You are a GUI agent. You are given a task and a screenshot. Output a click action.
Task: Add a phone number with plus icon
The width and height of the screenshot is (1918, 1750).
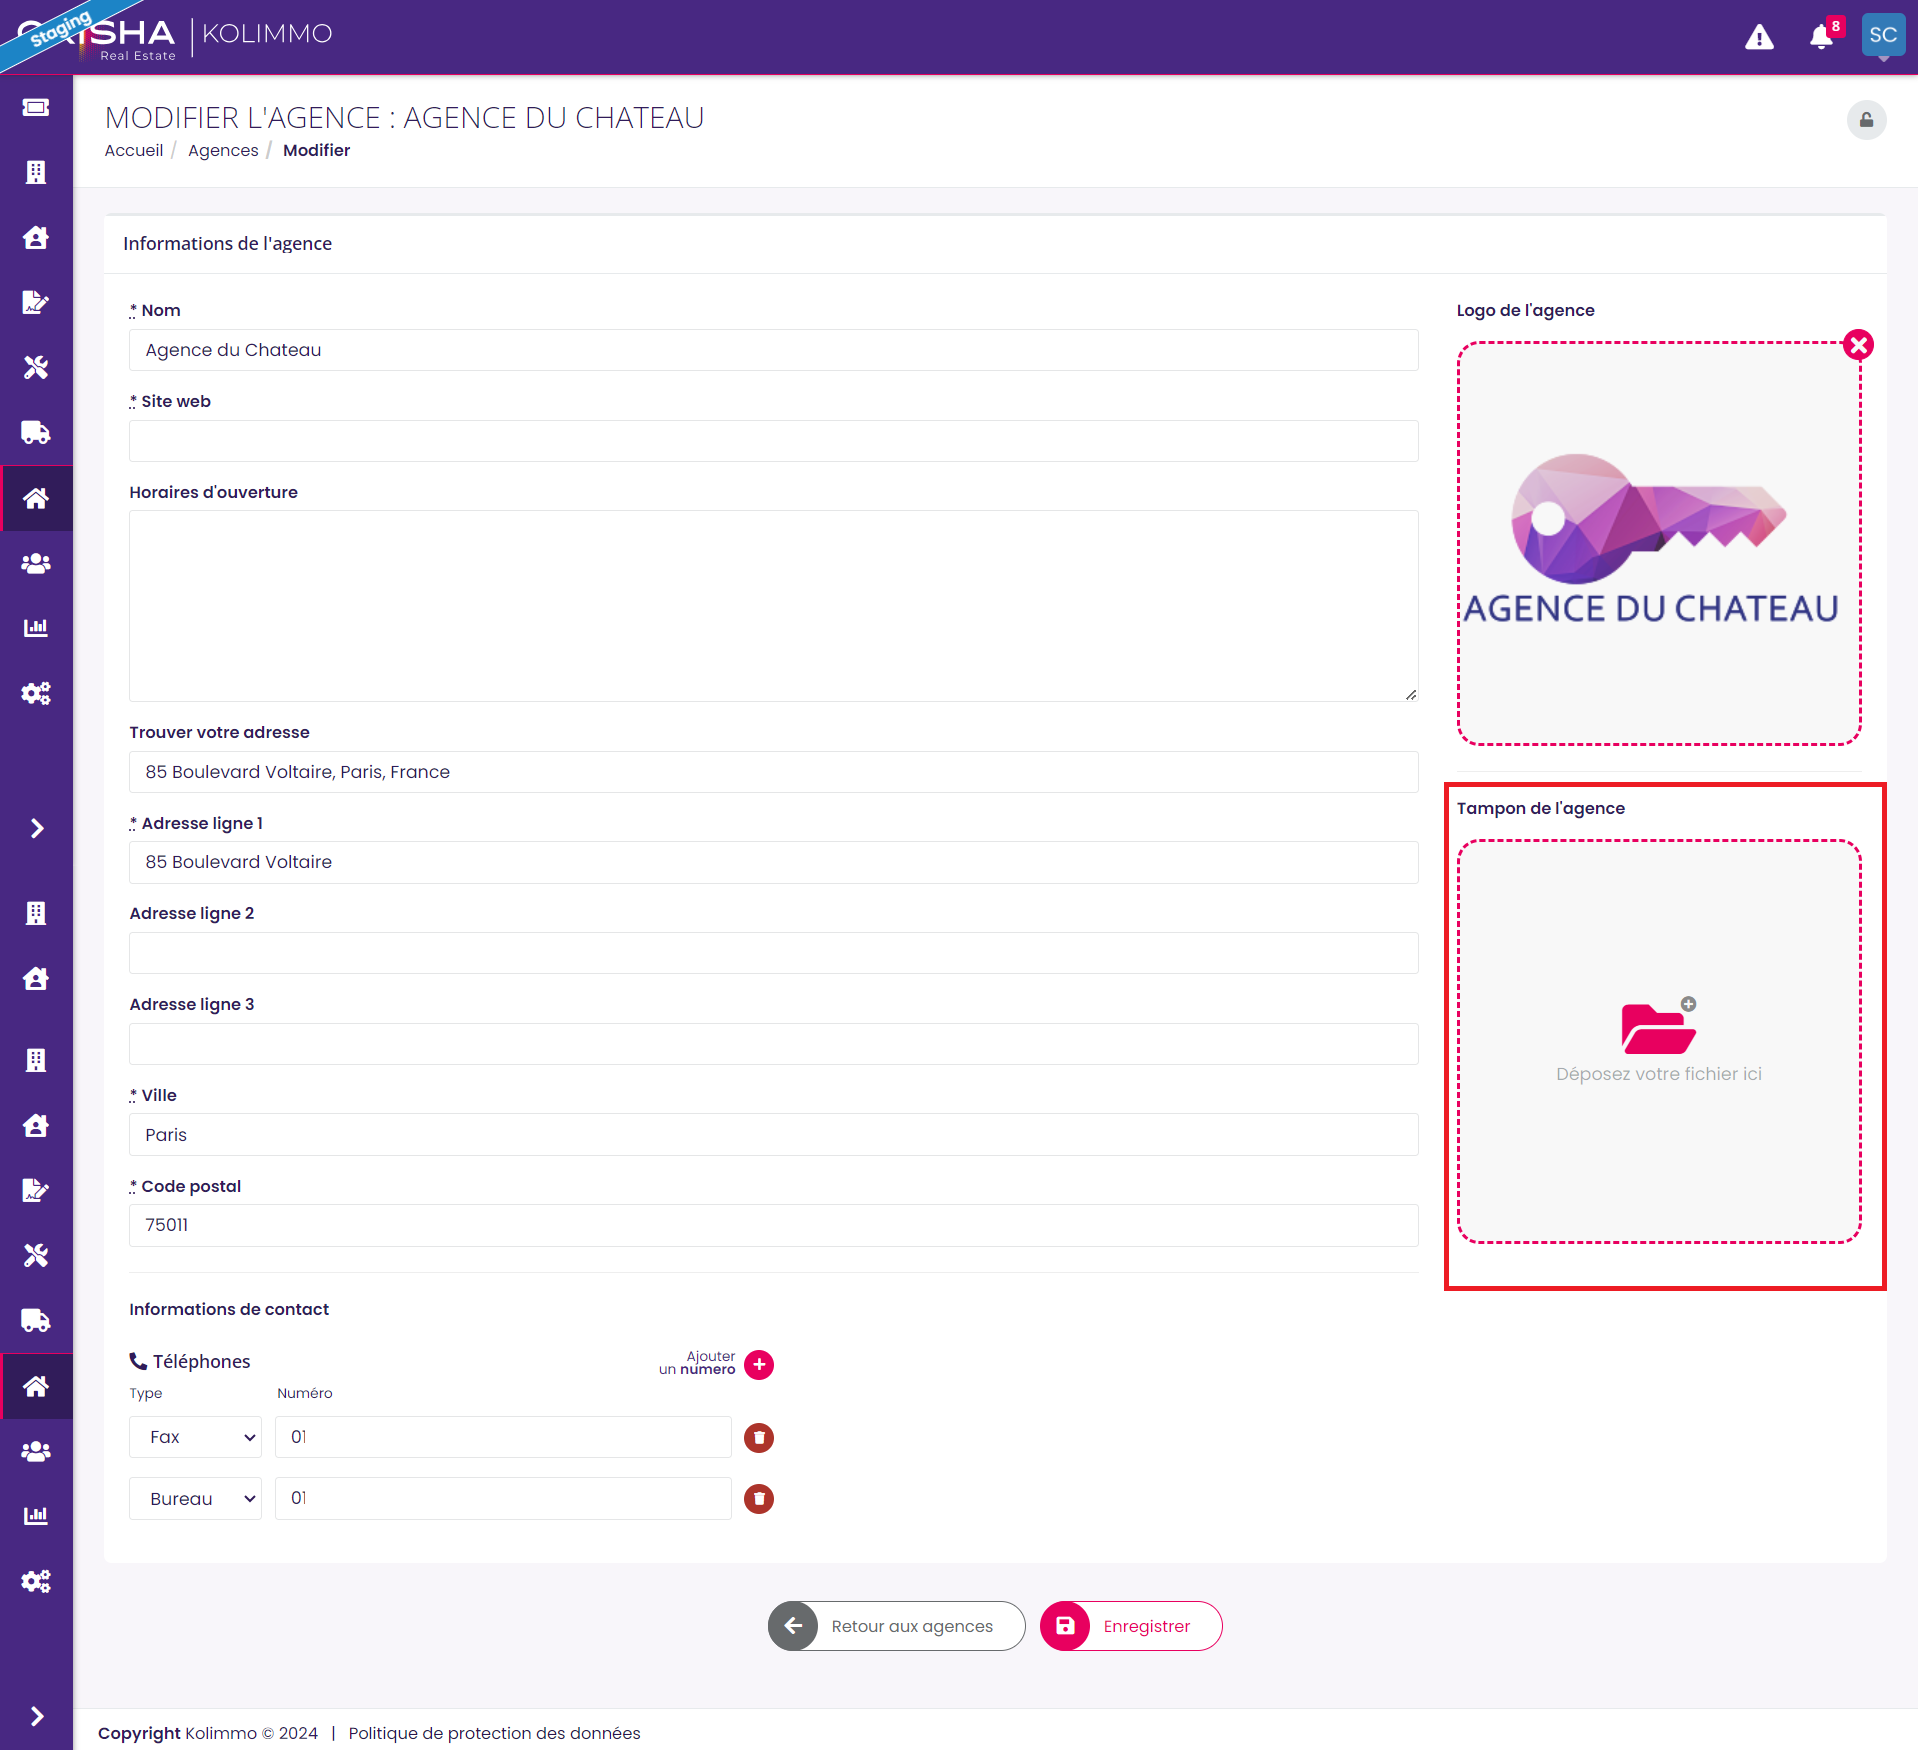click(x=759, y=1364)
